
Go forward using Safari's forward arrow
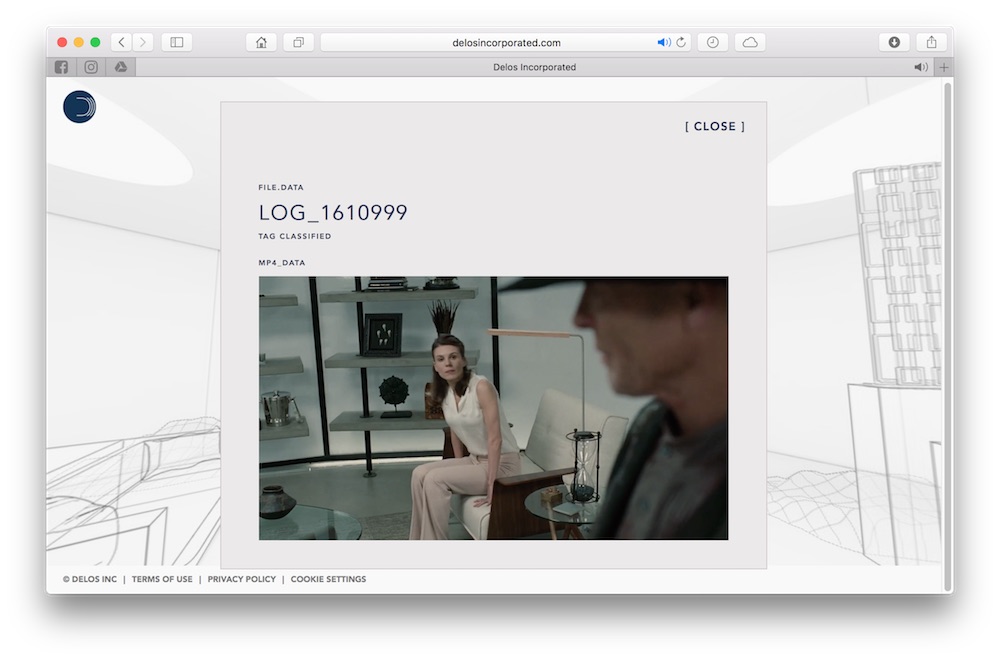[143, 42]
